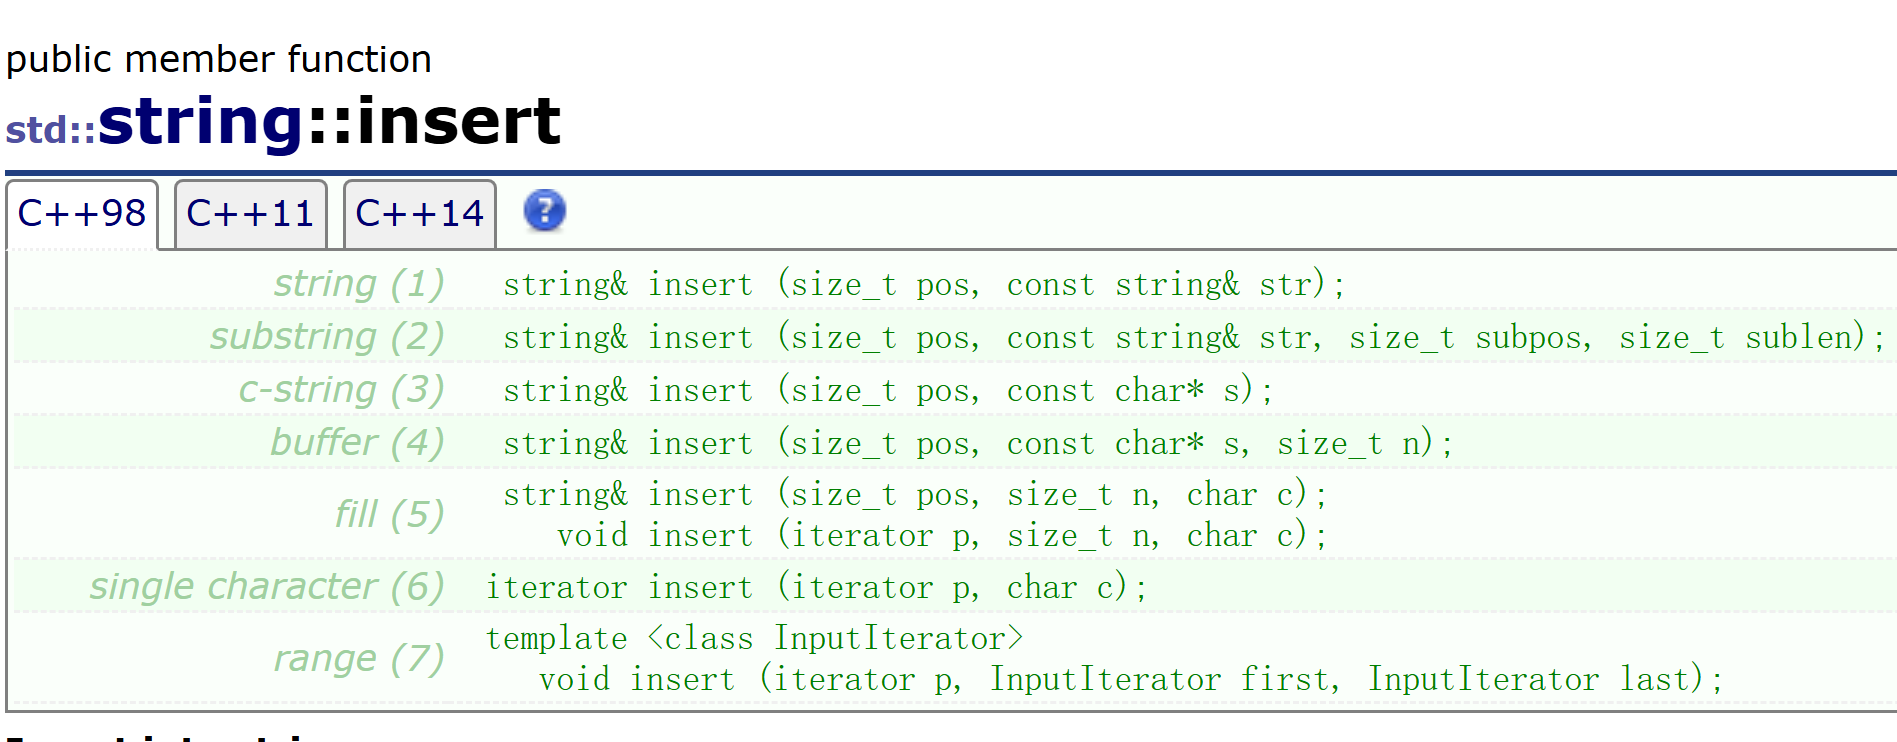The height and width of the screenshot is (742, 1897).
Task: Switch to the C++11 tab
Action: pos(251,214)
